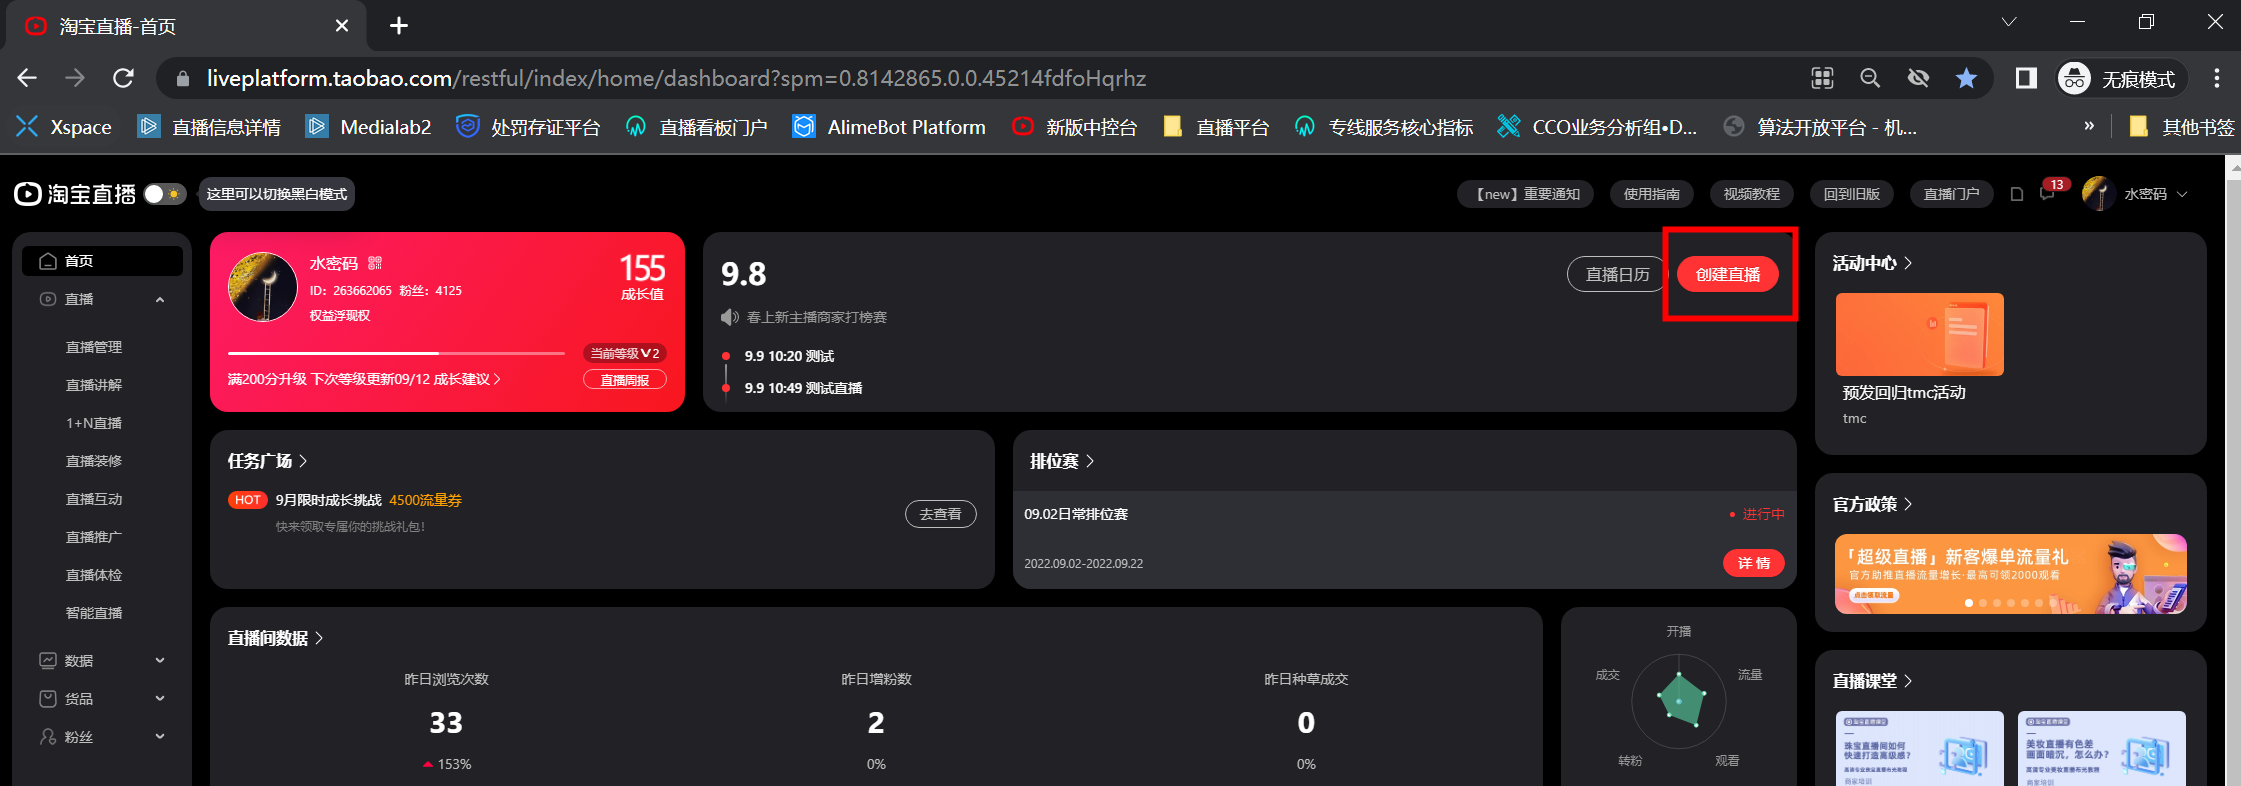Click the QR code icon beside 水密码
This screenshot has height=786, width=2241.
(375, 263)
